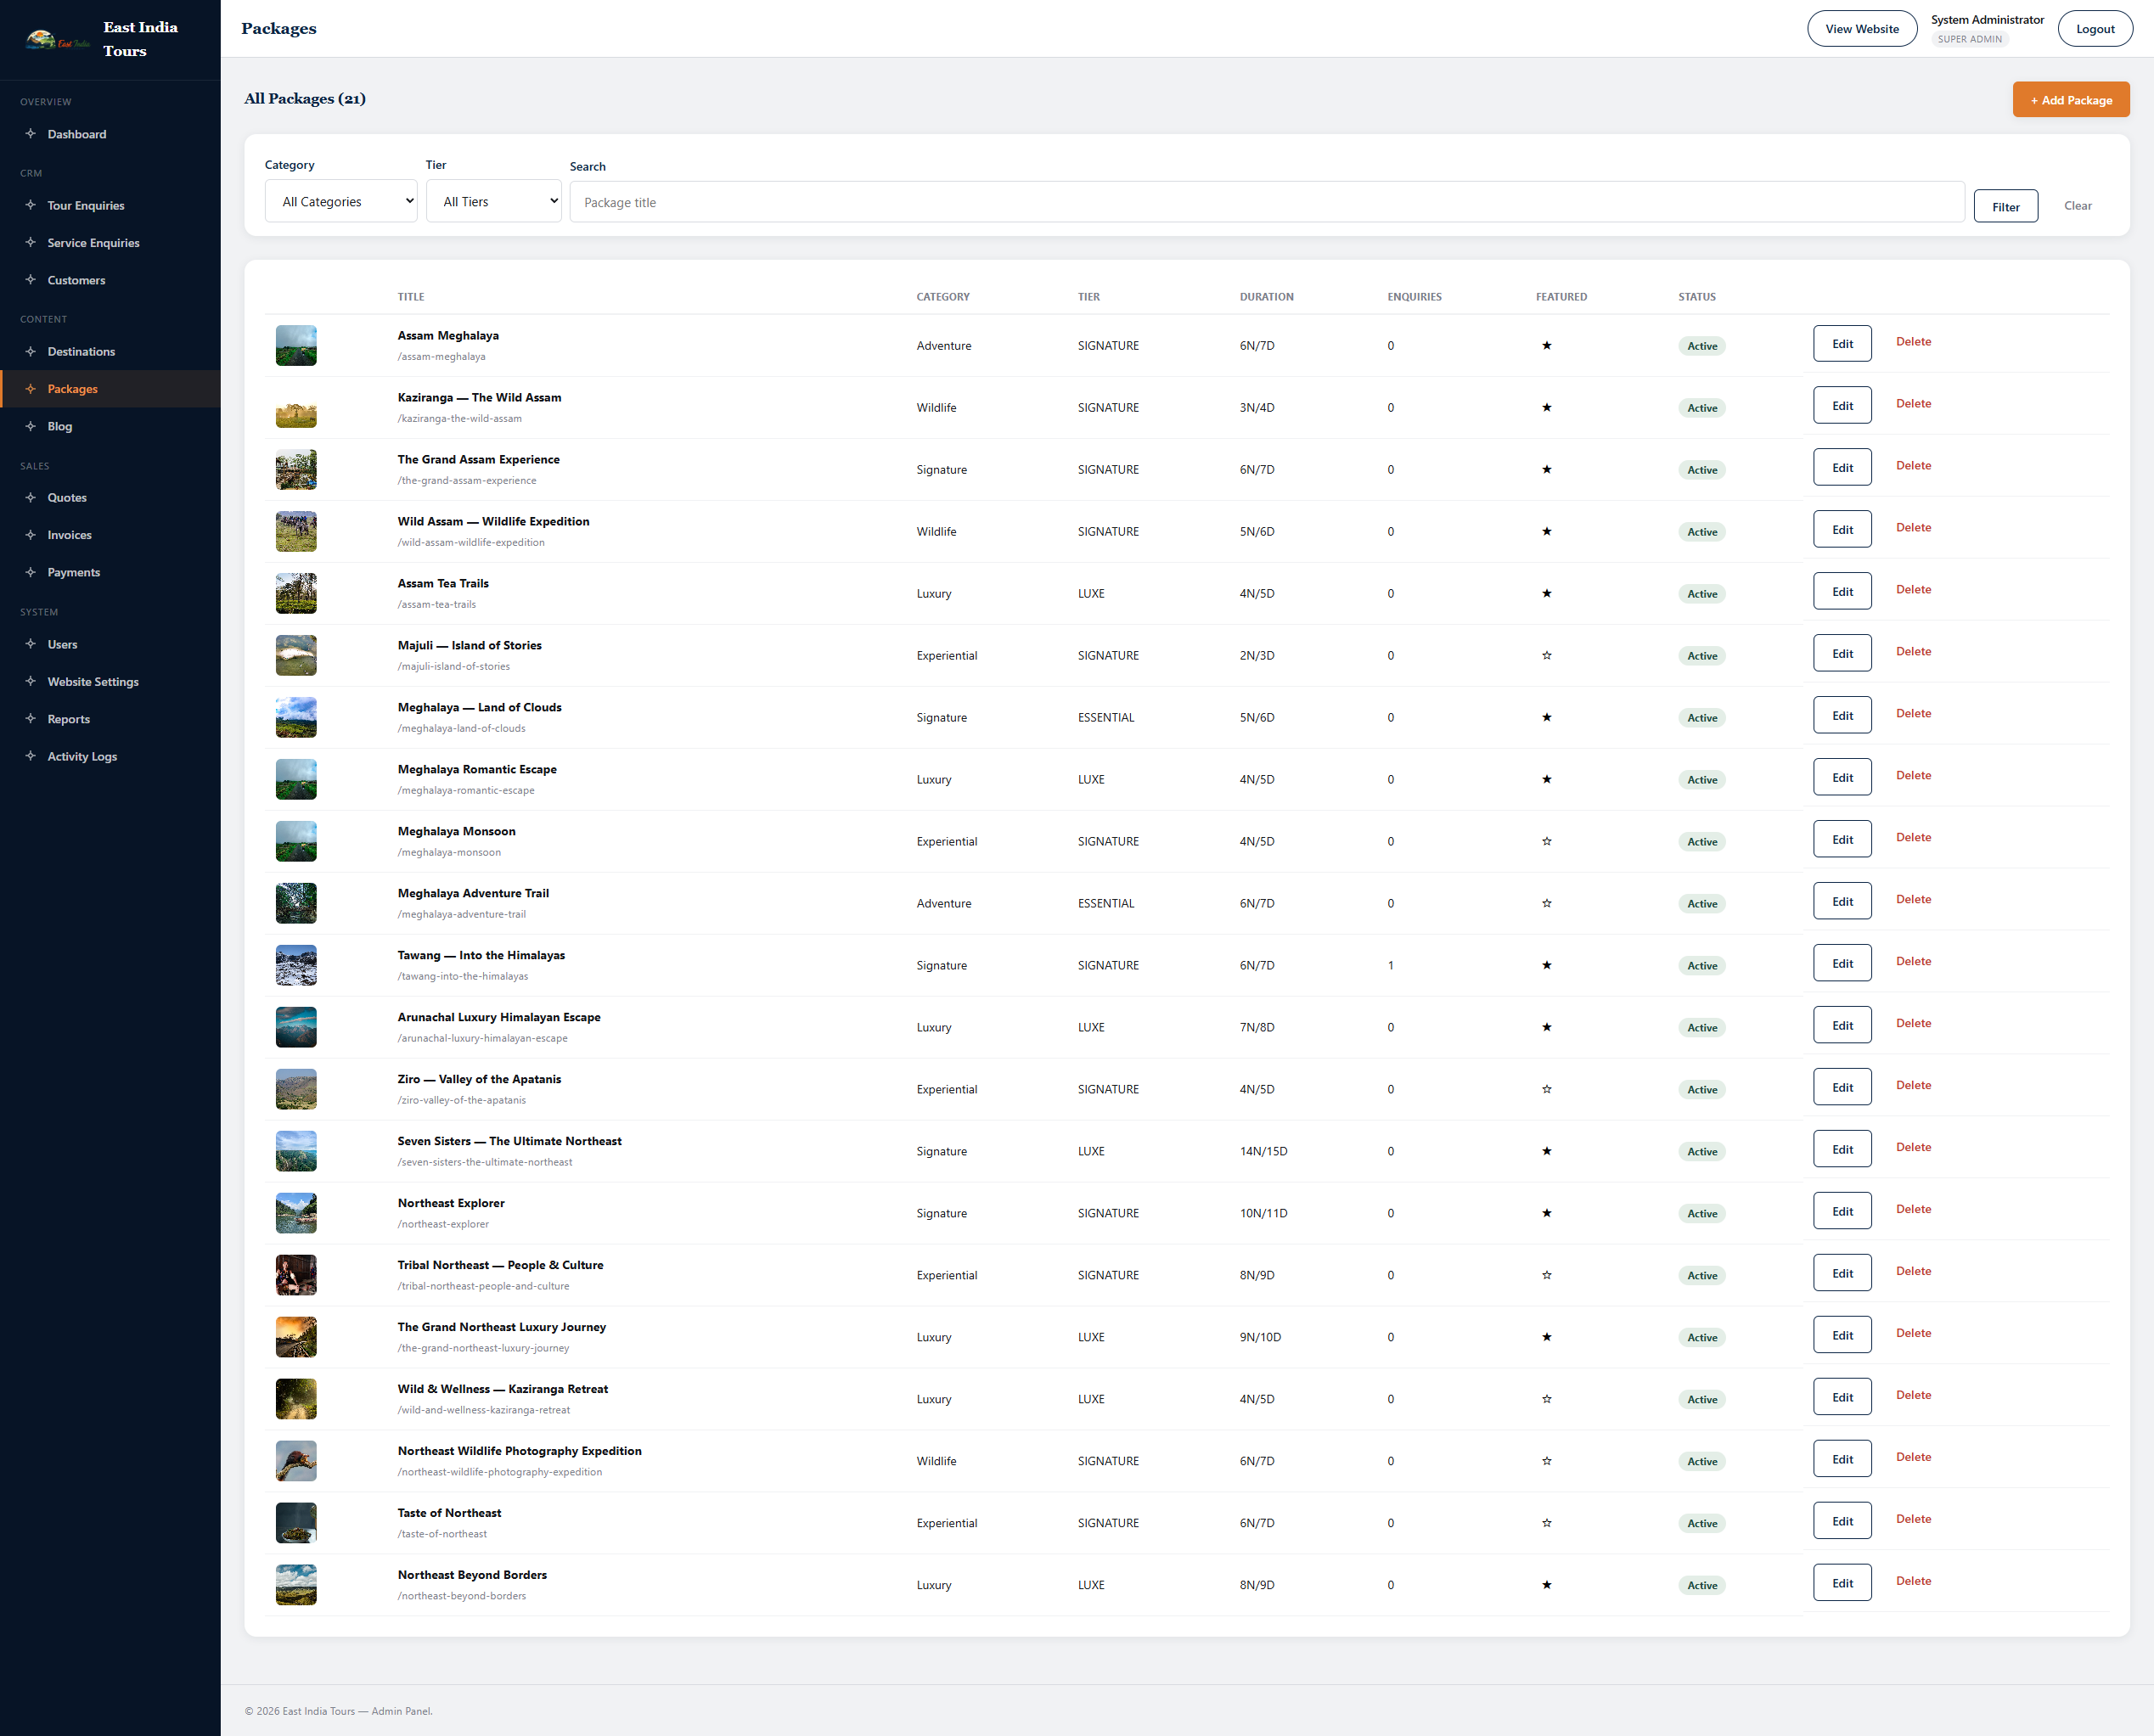This screenshot has width=2154, height=1736.
Task: Click the Reports sidebar icon
Action: tap(31, 719)
